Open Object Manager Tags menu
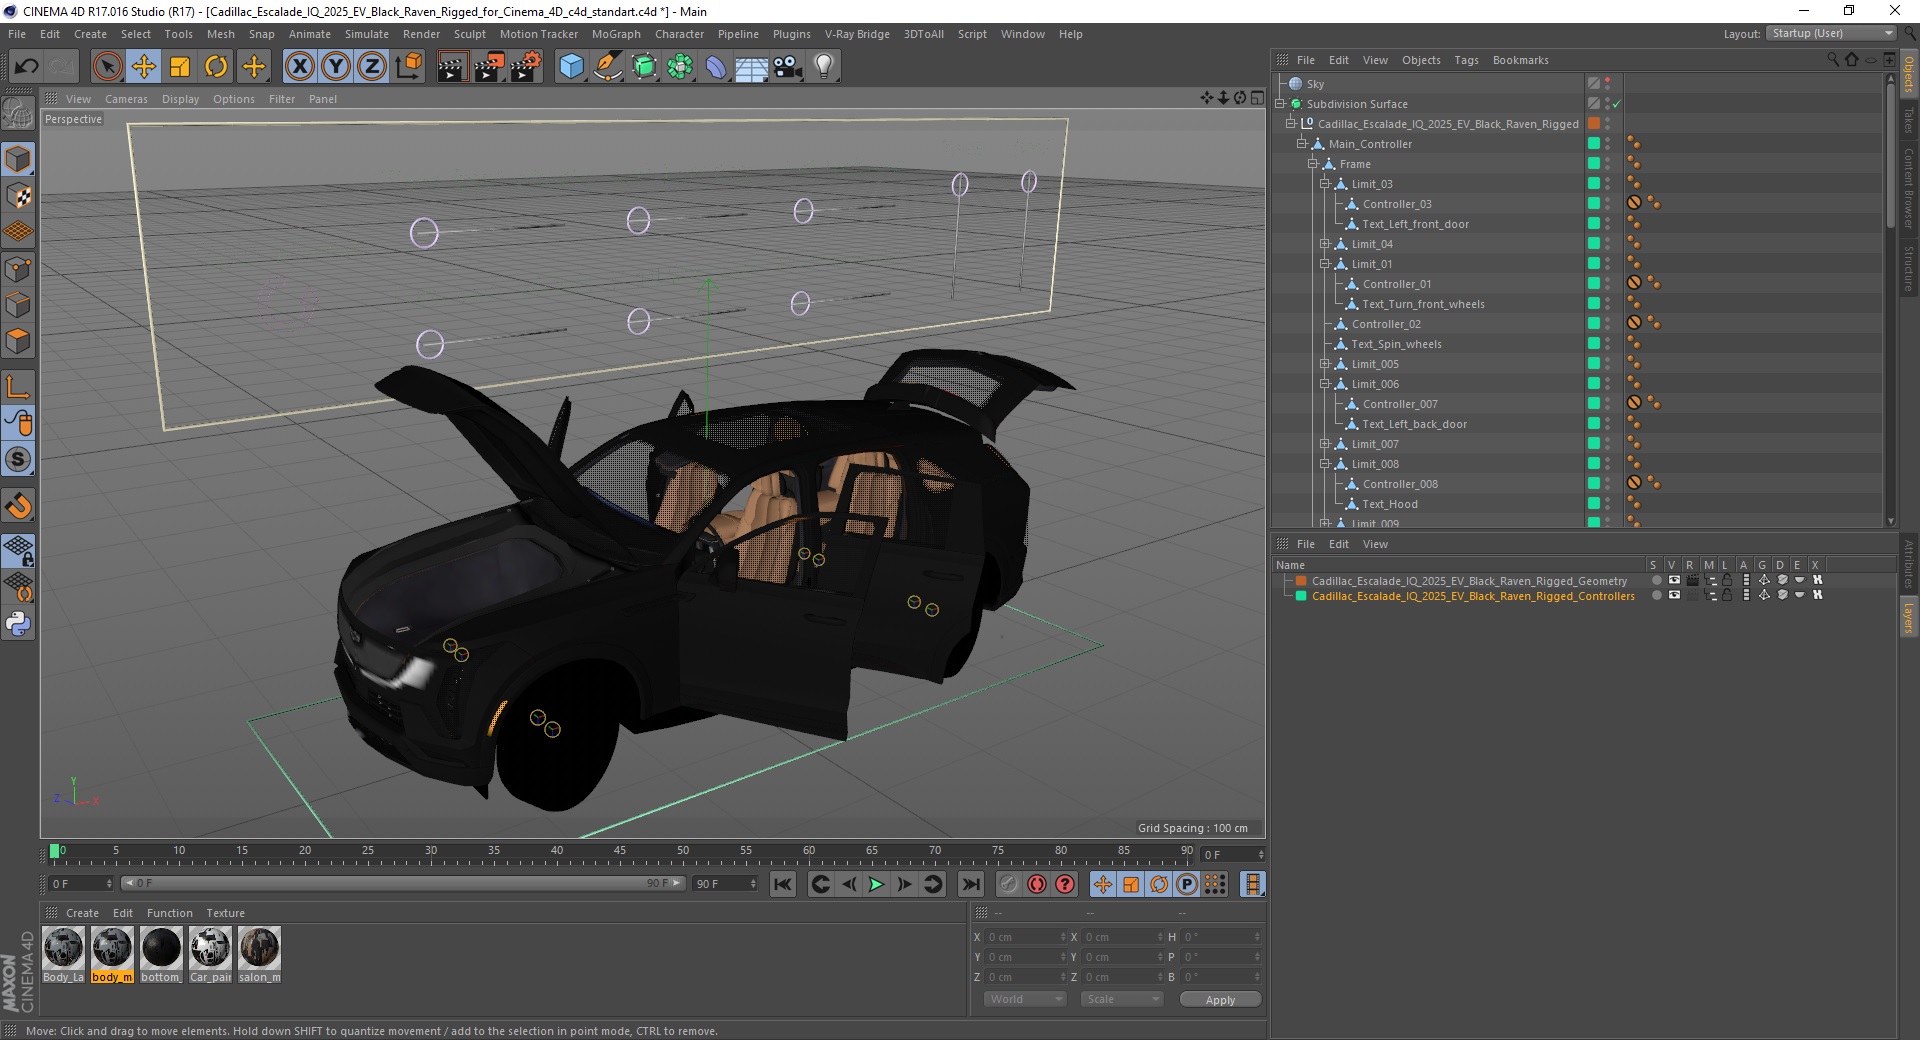 pos(1466,60)
